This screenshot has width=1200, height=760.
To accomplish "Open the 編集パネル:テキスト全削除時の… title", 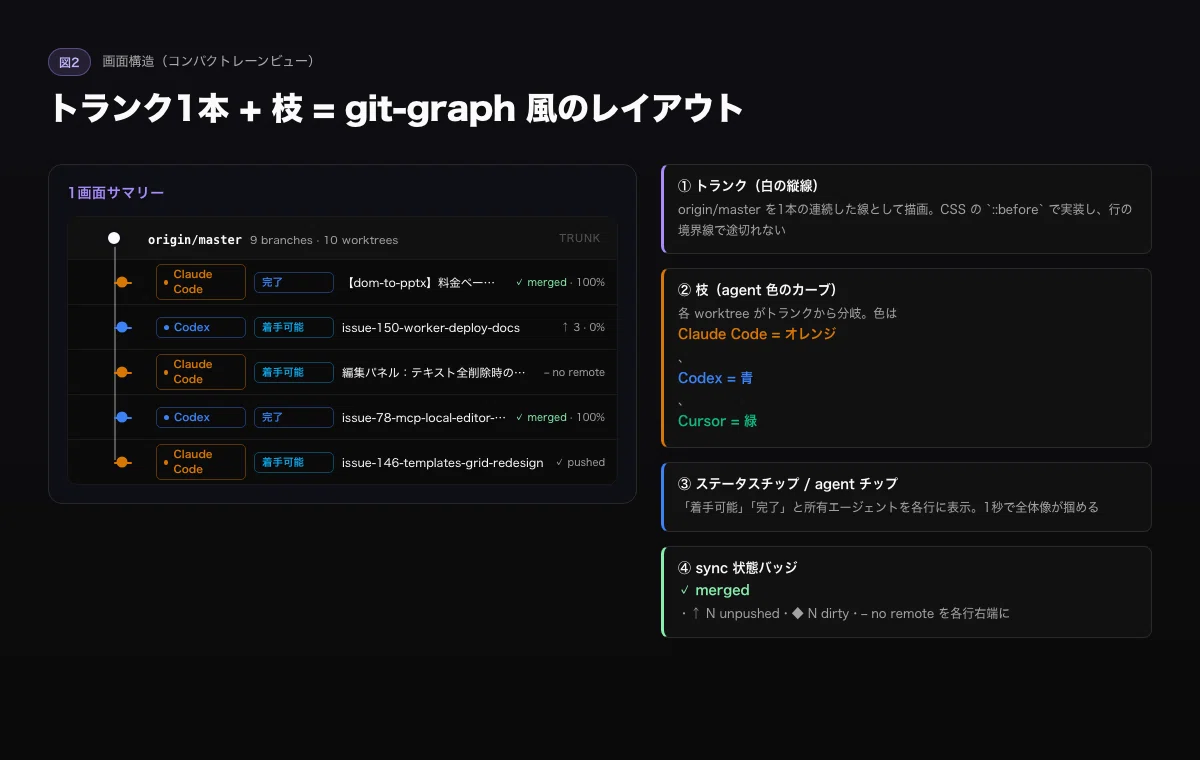I will point(434,372).
